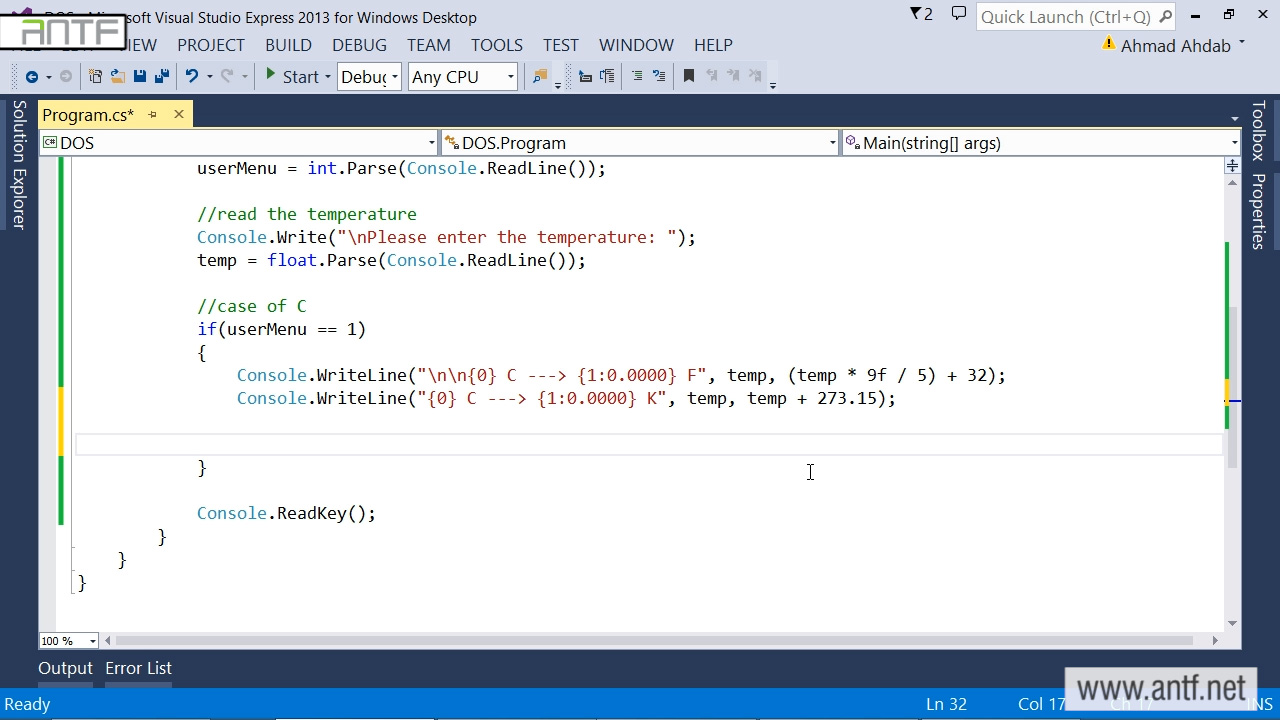
Task: Click the send feedback speech bubble icon
Action: 958,15
